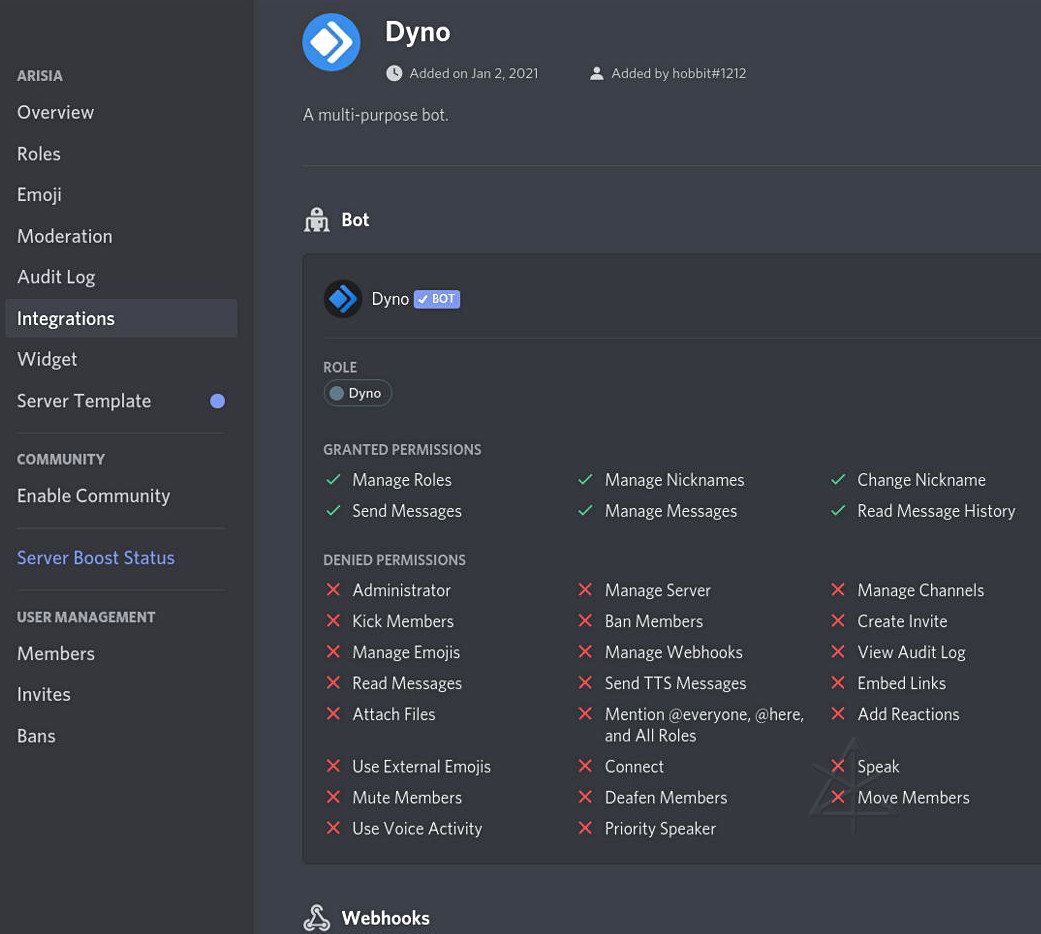1041x934 pixels.
Task: Click the blue dot beside Server Template
Action: [217, 401]
